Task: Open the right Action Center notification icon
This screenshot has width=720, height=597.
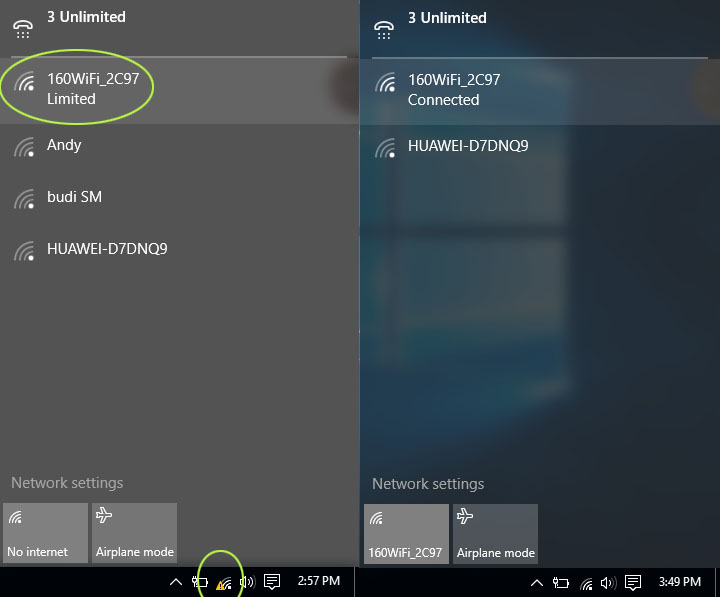Action: click(633, 583)
